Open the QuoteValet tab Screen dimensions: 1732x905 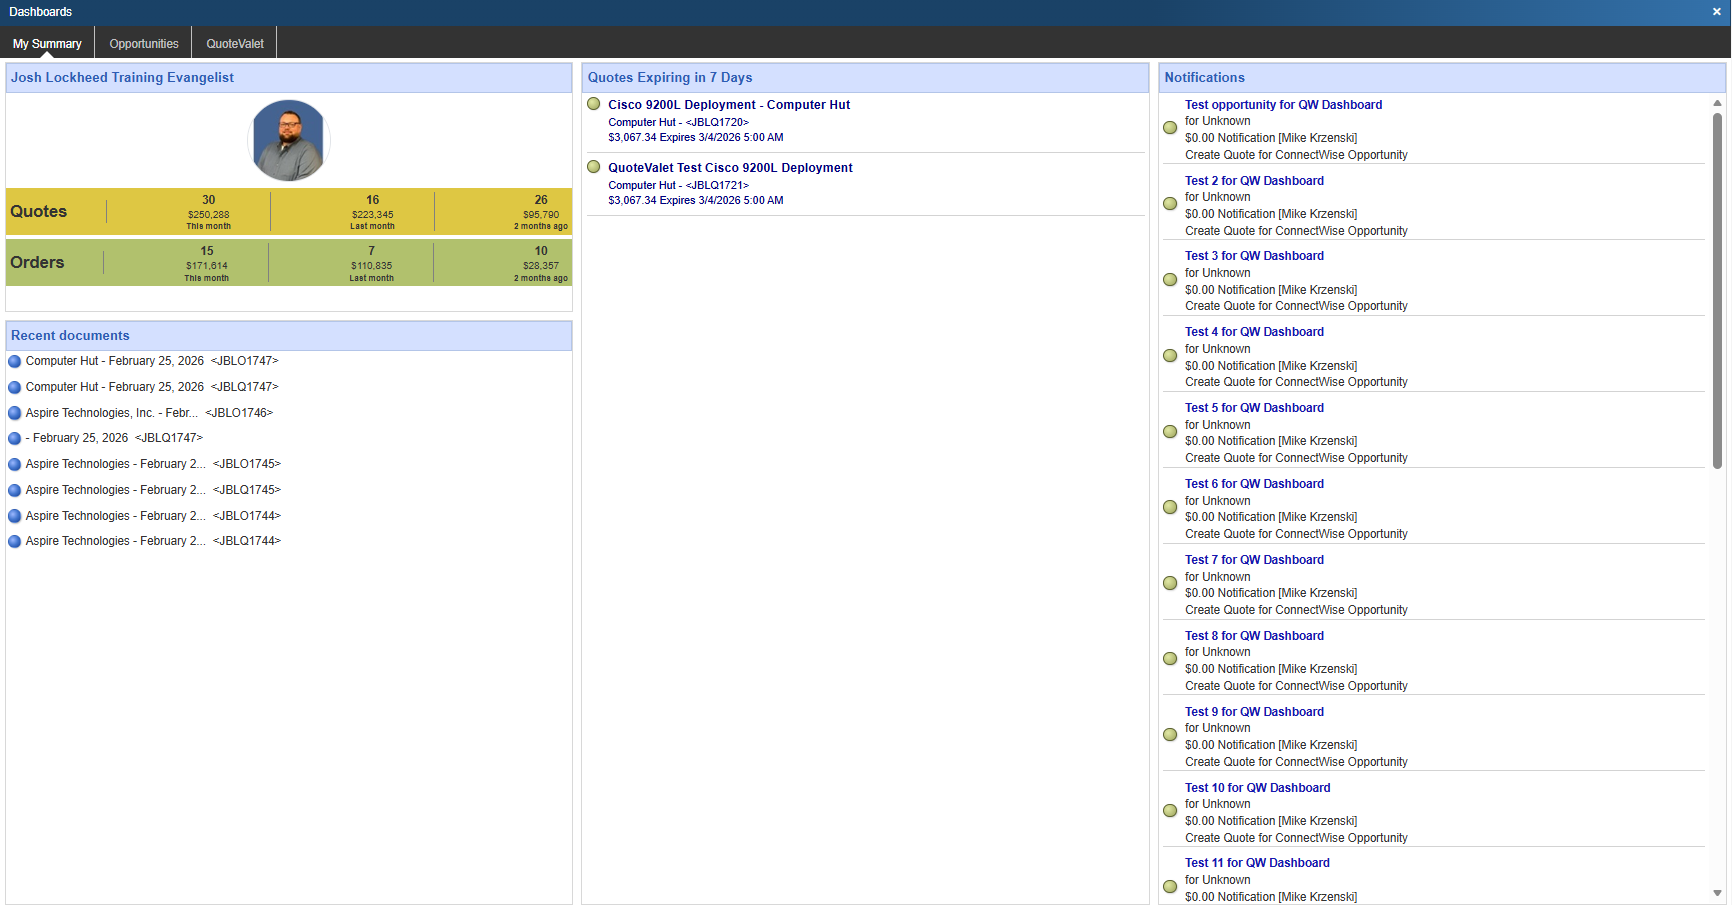tap(235, 44)
